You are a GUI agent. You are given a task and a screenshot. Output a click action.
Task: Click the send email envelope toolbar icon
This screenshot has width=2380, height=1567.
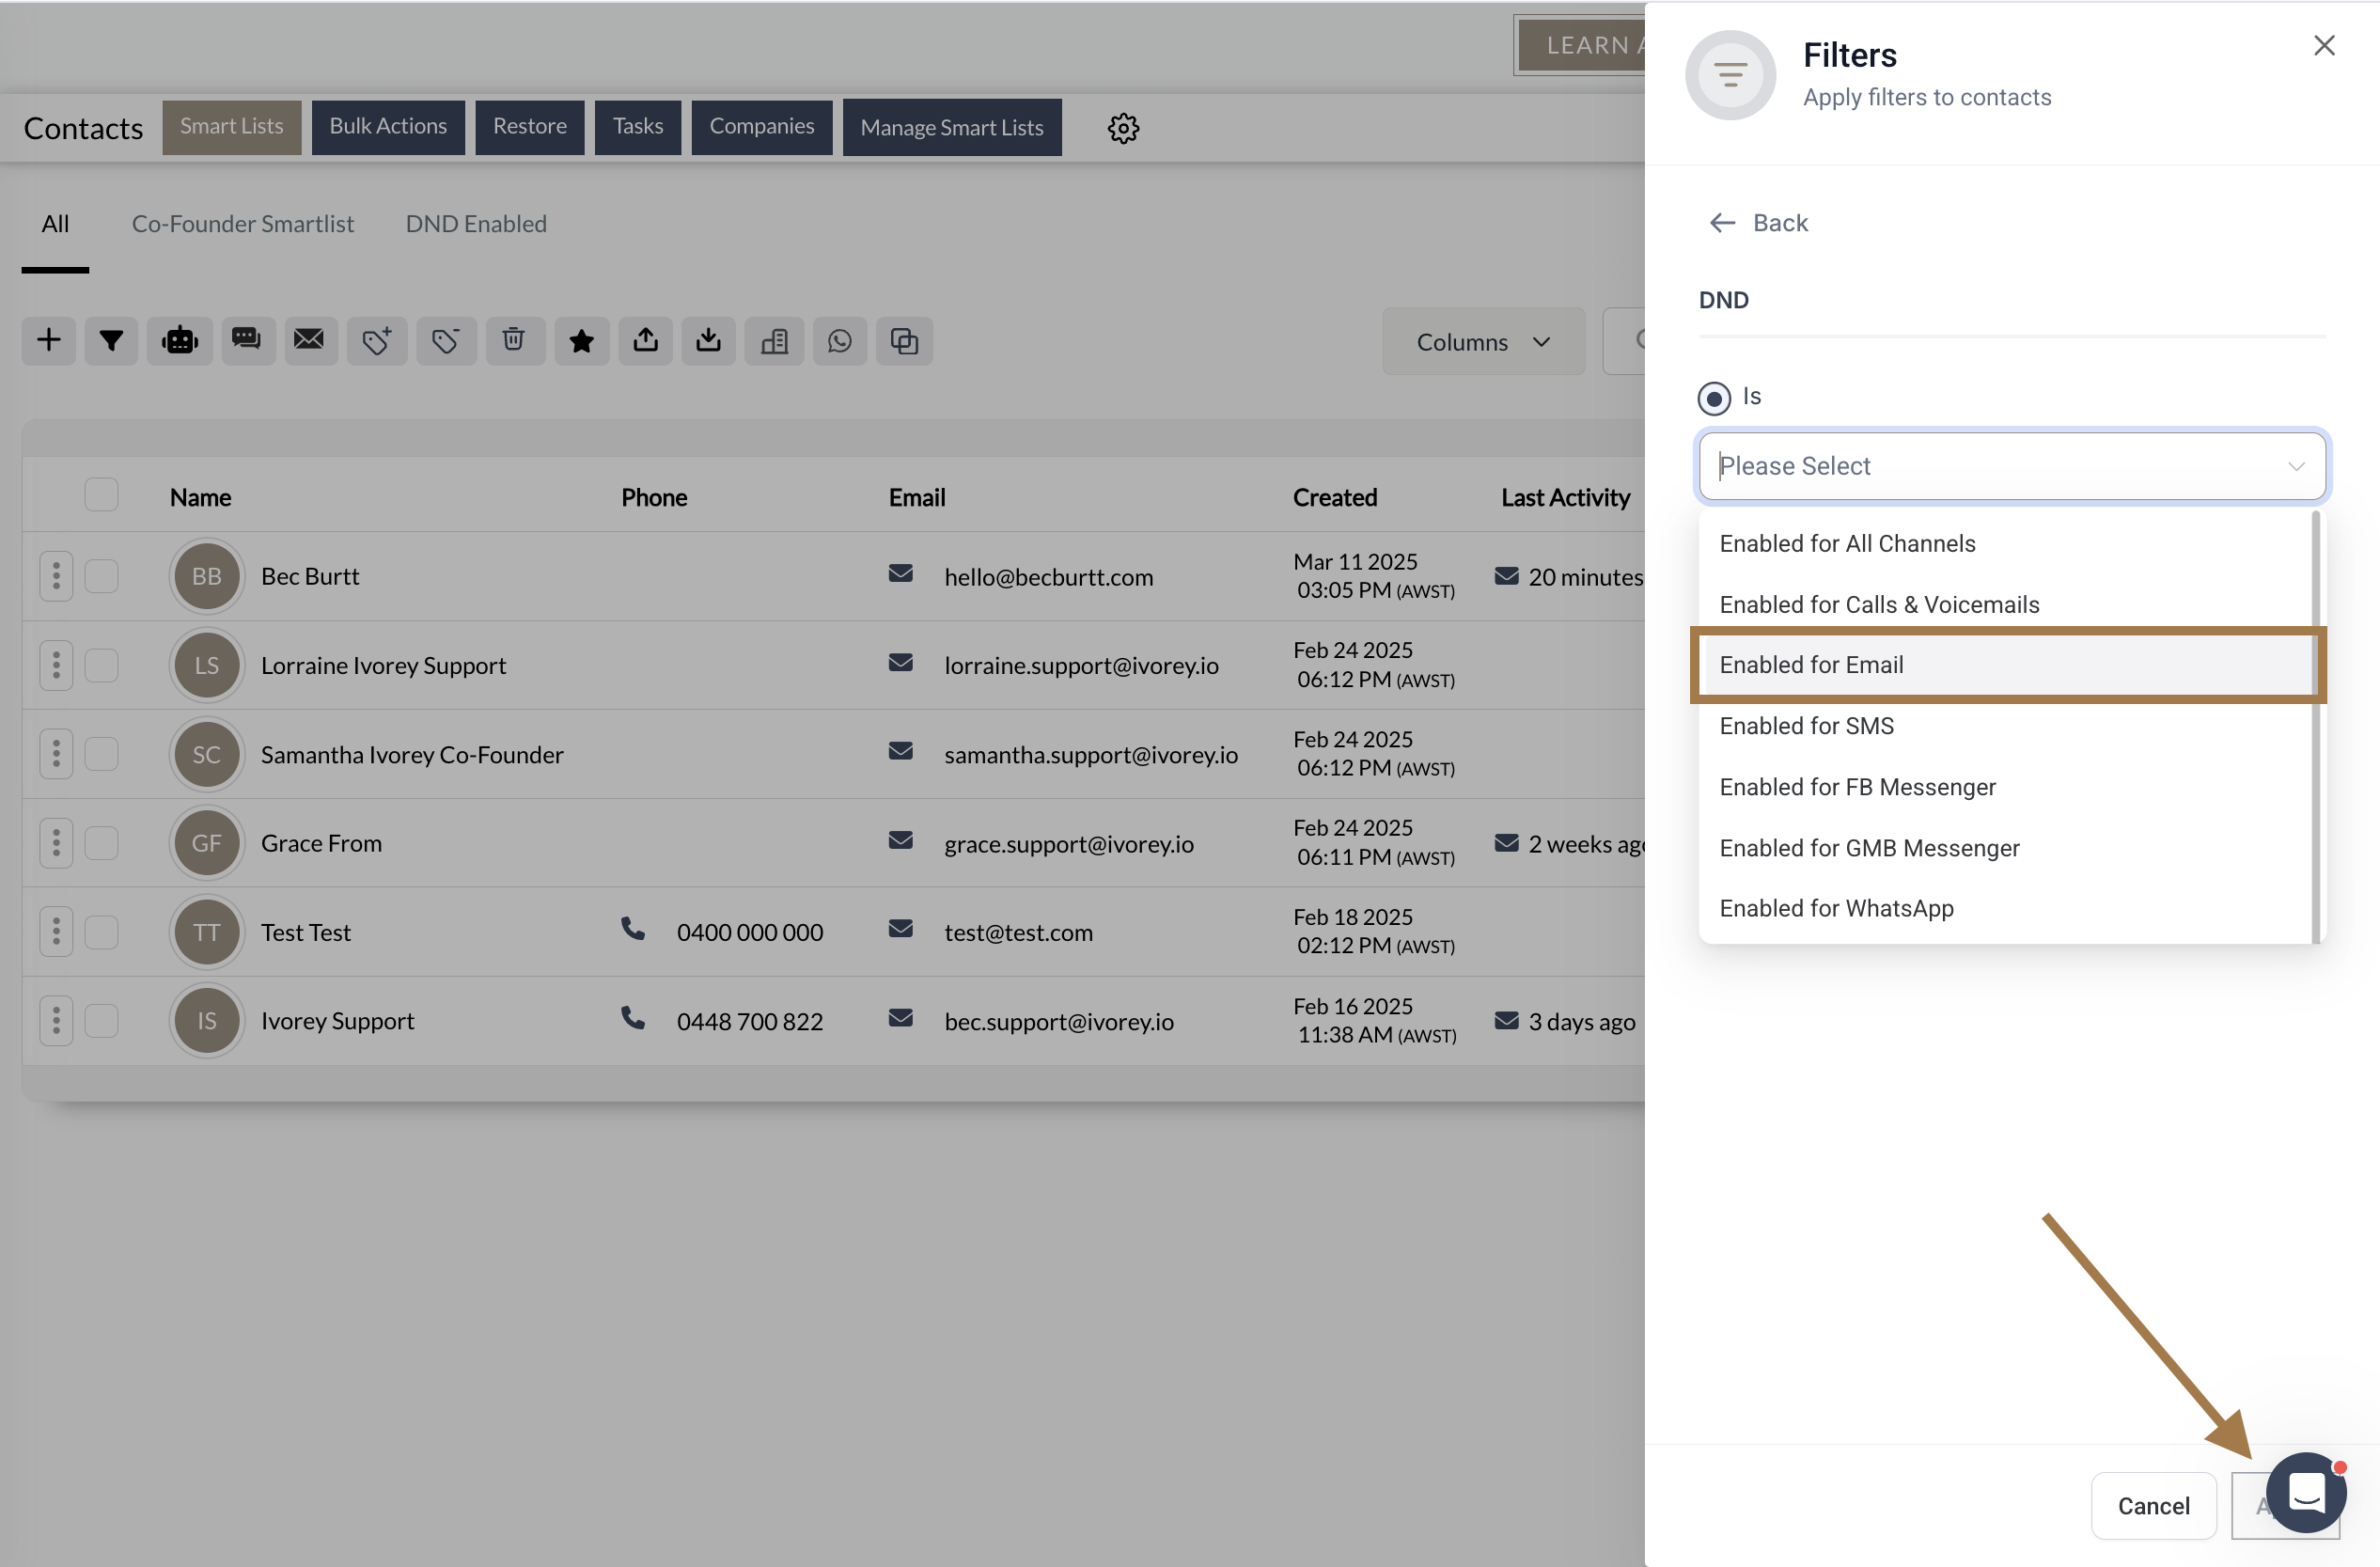[x=309, y=341]
